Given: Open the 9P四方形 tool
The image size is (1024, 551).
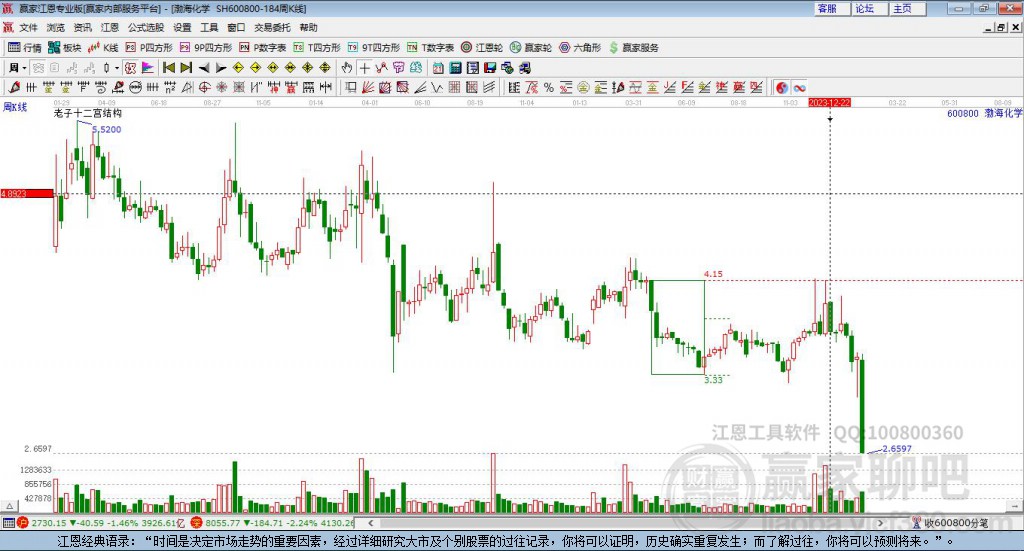Looking at the screenshot, I should [x=206, y=48].
